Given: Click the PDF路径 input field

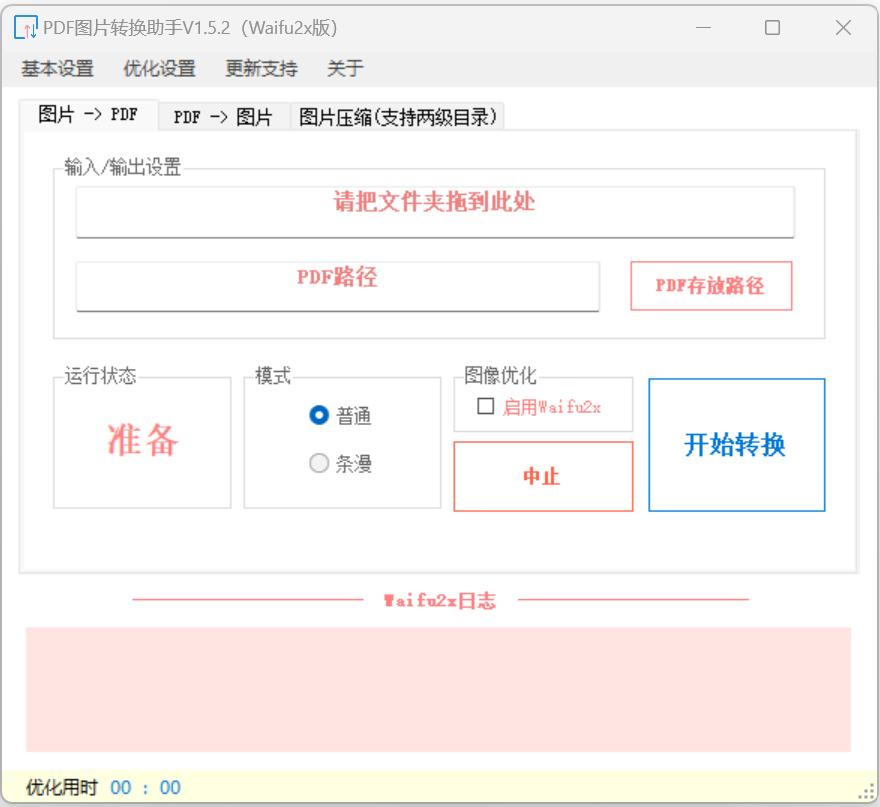Looking at the screenshot, I should (337, 286).
